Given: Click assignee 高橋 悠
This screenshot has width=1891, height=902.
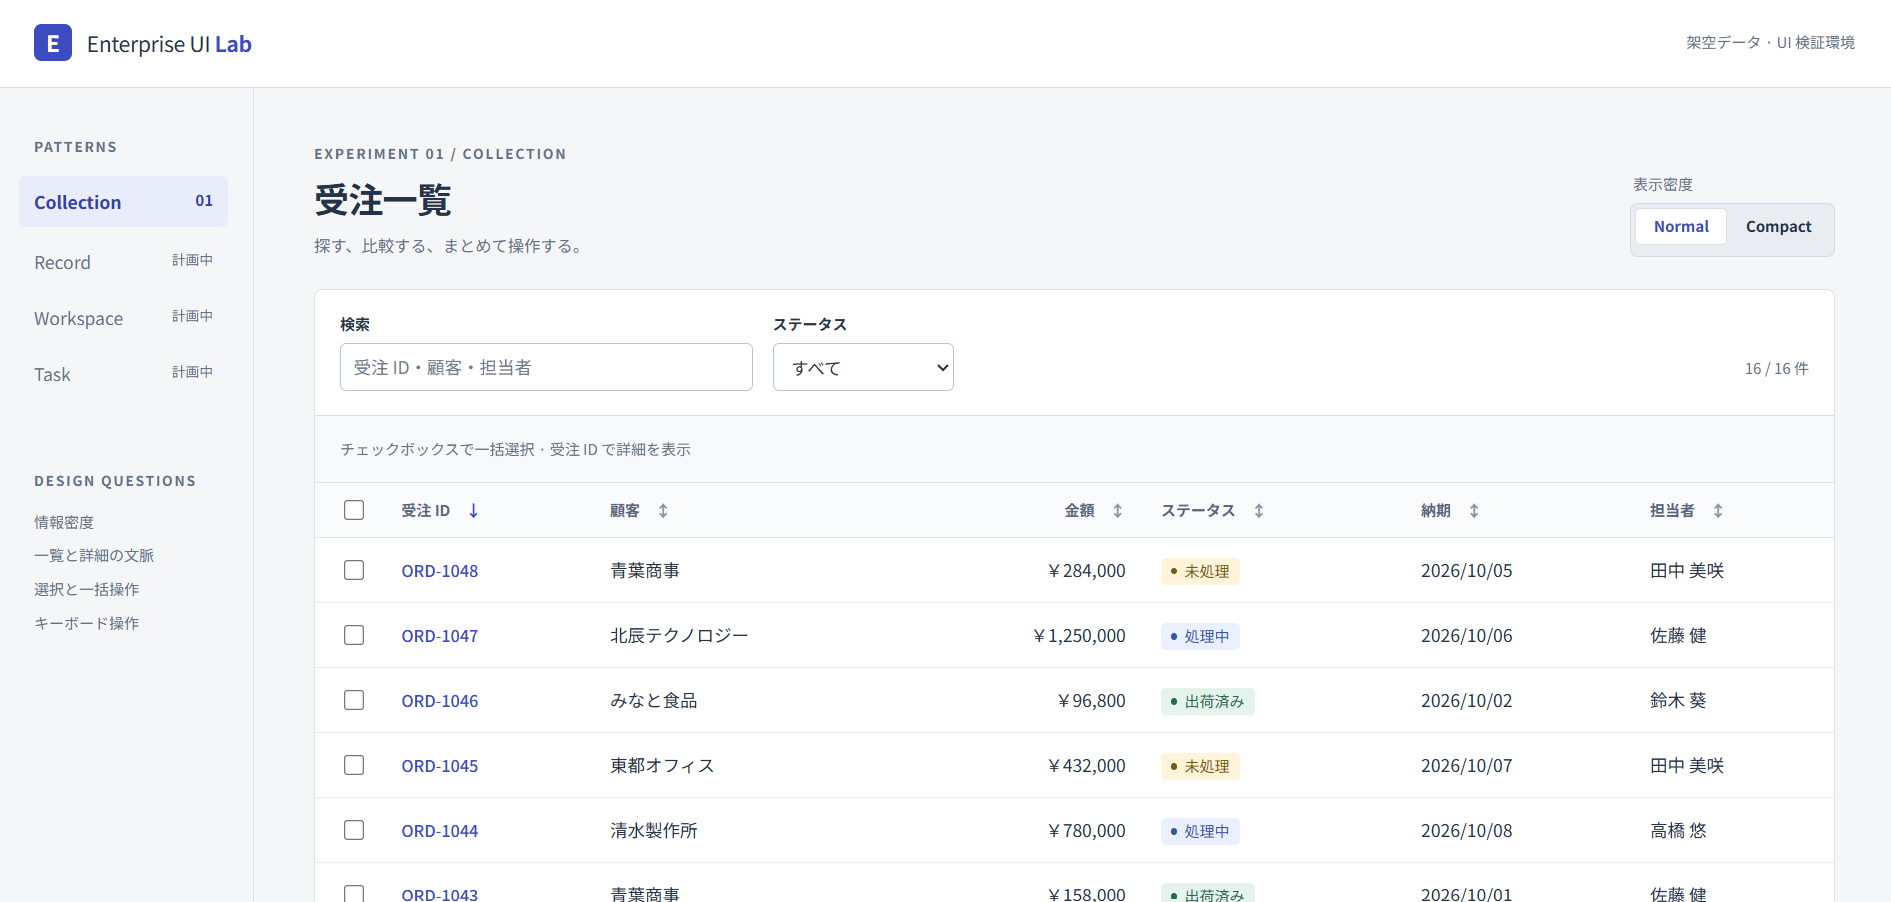Looking at the screenshot, I should [1678, 831].
